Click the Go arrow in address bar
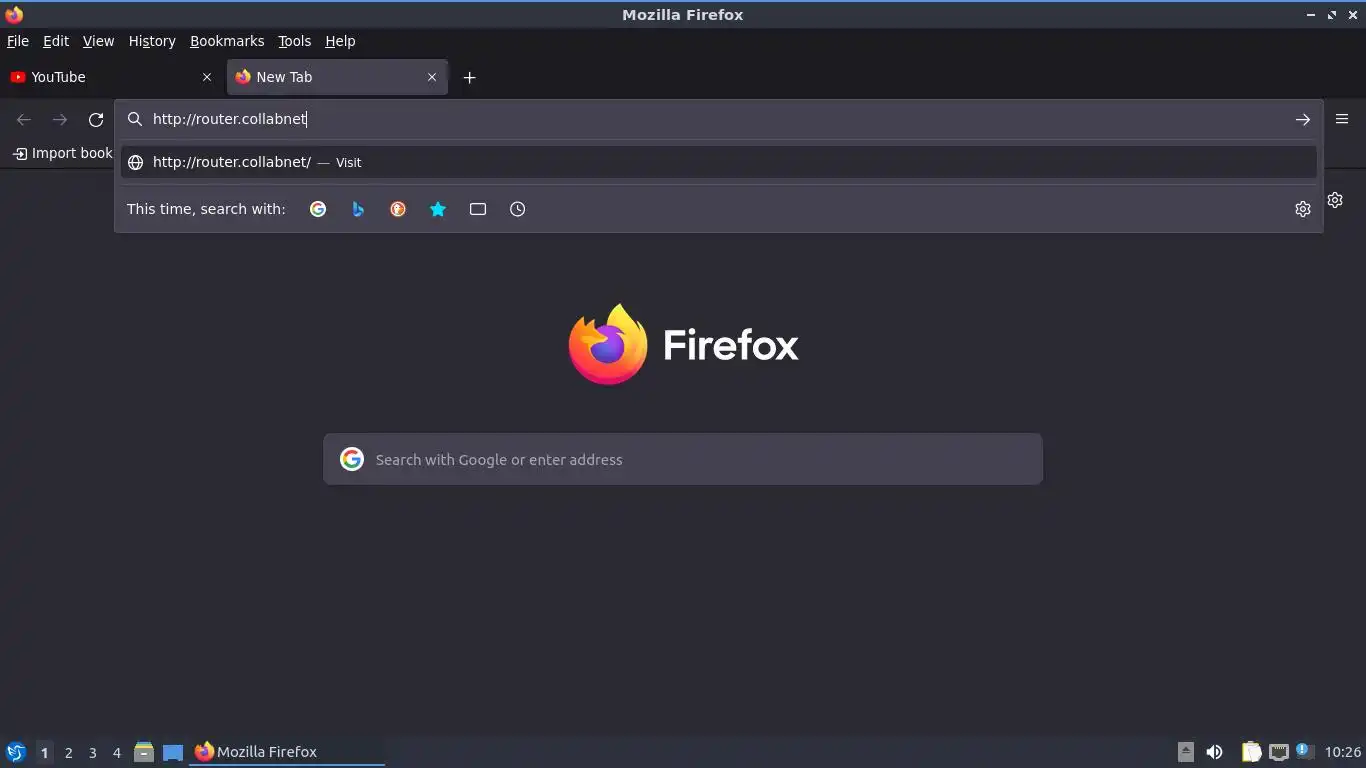 tap(1302, 119)
